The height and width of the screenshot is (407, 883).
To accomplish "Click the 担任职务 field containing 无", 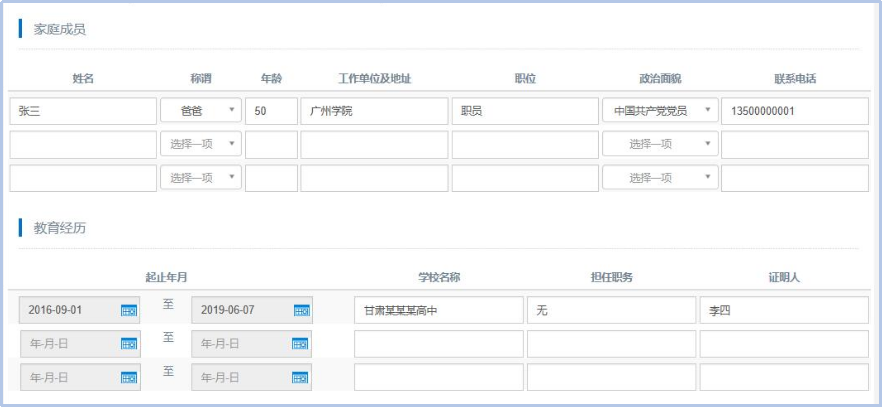I will 612,310.
